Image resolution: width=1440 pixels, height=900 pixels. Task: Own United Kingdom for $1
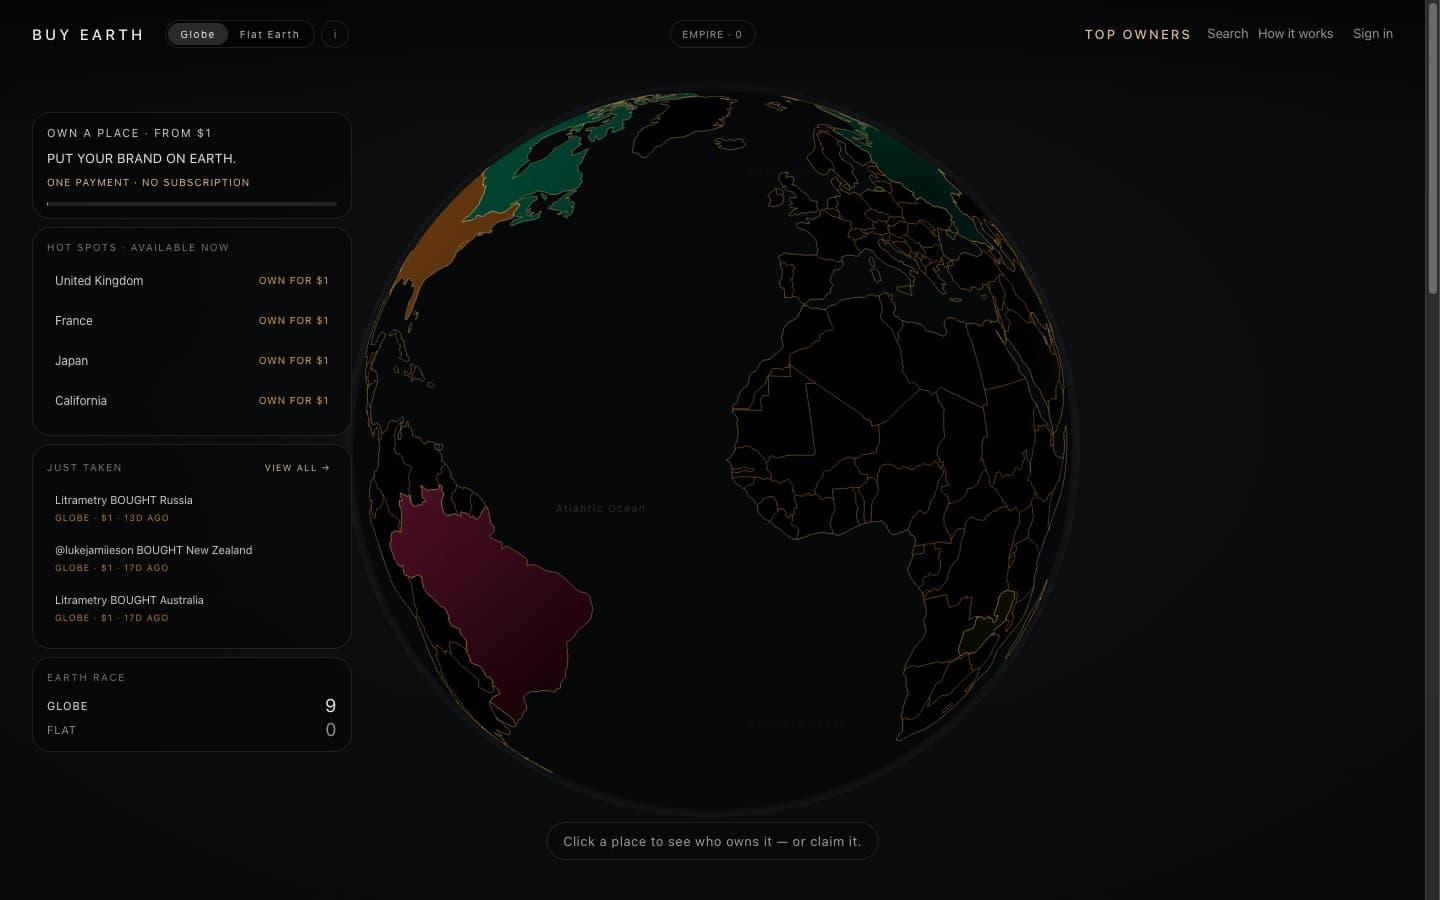[x=293, y=281]
